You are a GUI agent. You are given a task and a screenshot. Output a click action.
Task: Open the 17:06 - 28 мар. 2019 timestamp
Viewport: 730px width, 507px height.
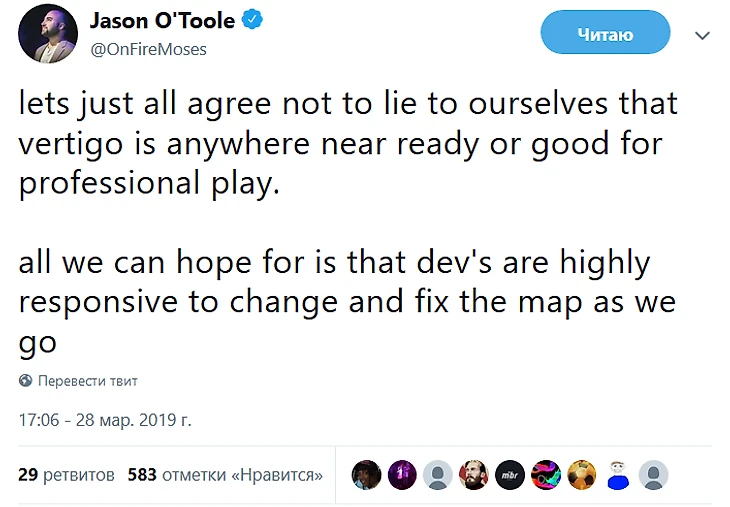(x=105, y=420)
